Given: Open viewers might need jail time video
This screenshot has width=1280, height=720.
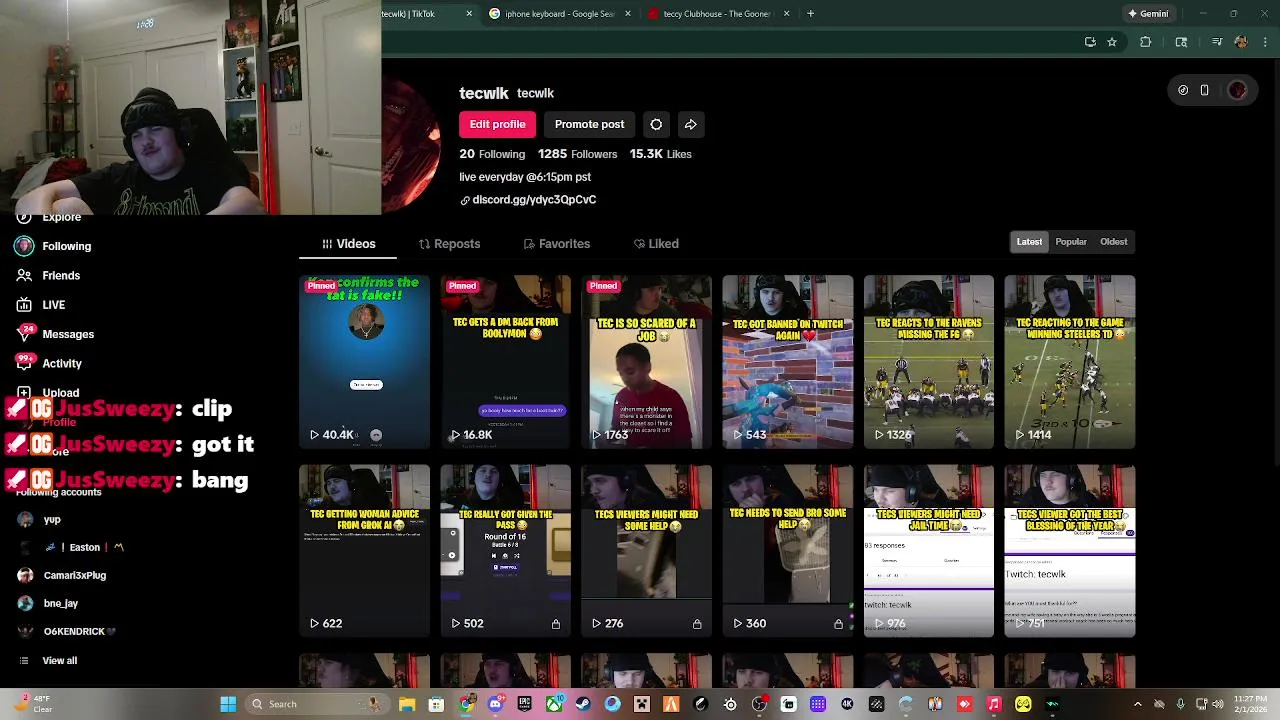Looking at the screenshot, I should coord(929,551).
